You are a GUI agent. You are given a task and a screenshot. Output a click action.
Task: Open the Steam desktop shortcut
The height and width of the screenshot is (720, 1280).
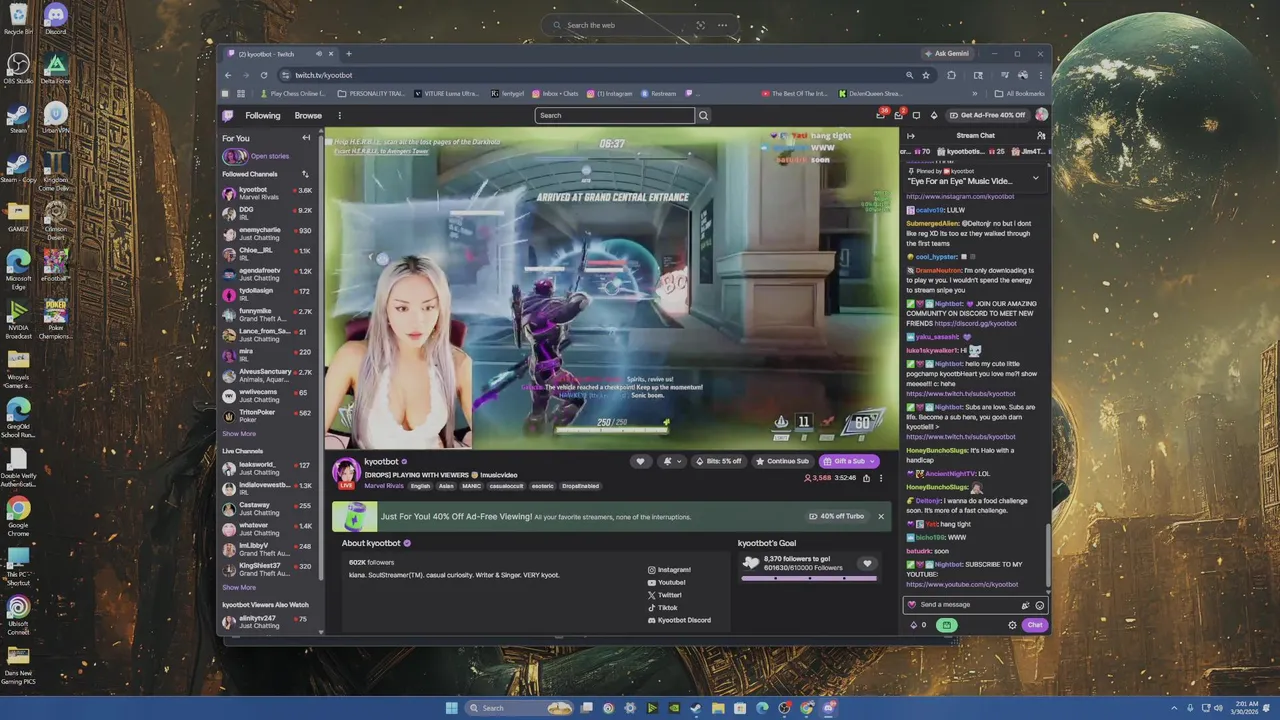18,118
